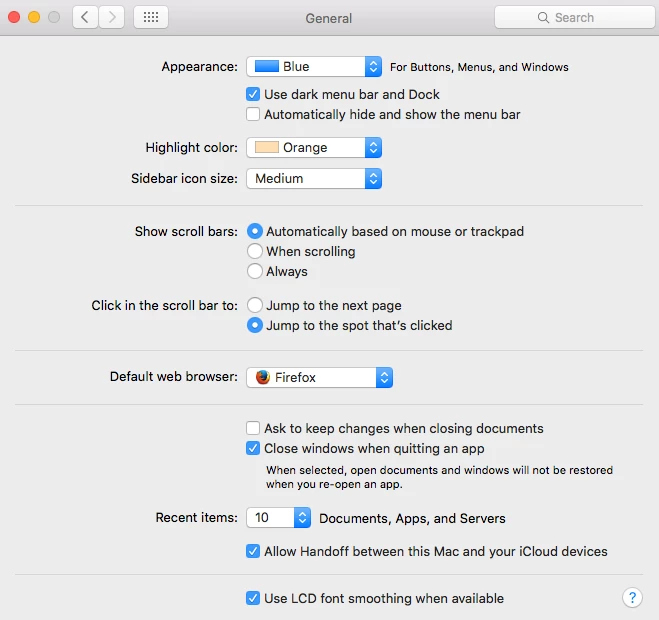Viewport: 659px width, 620px height.
Task: Click the 'Sidebar icon size:' label
Action: pos(185,179)
